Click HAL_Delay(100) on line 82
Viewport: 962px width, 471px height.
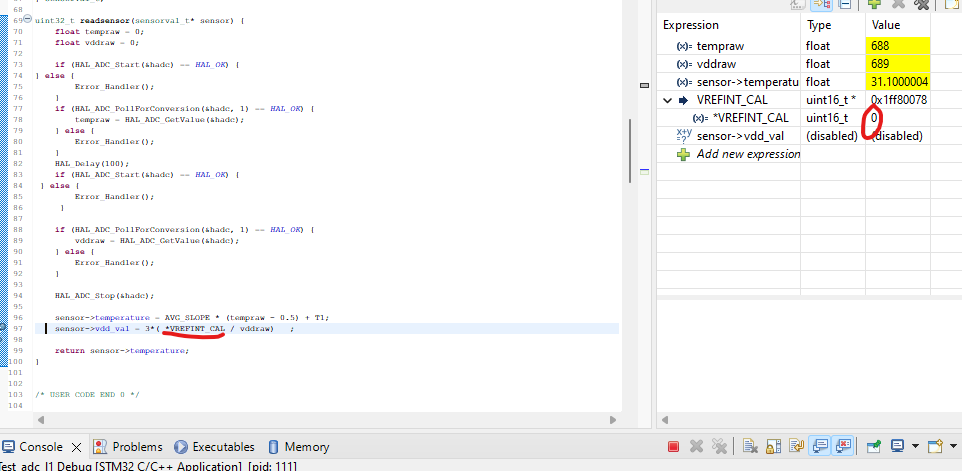92,164
